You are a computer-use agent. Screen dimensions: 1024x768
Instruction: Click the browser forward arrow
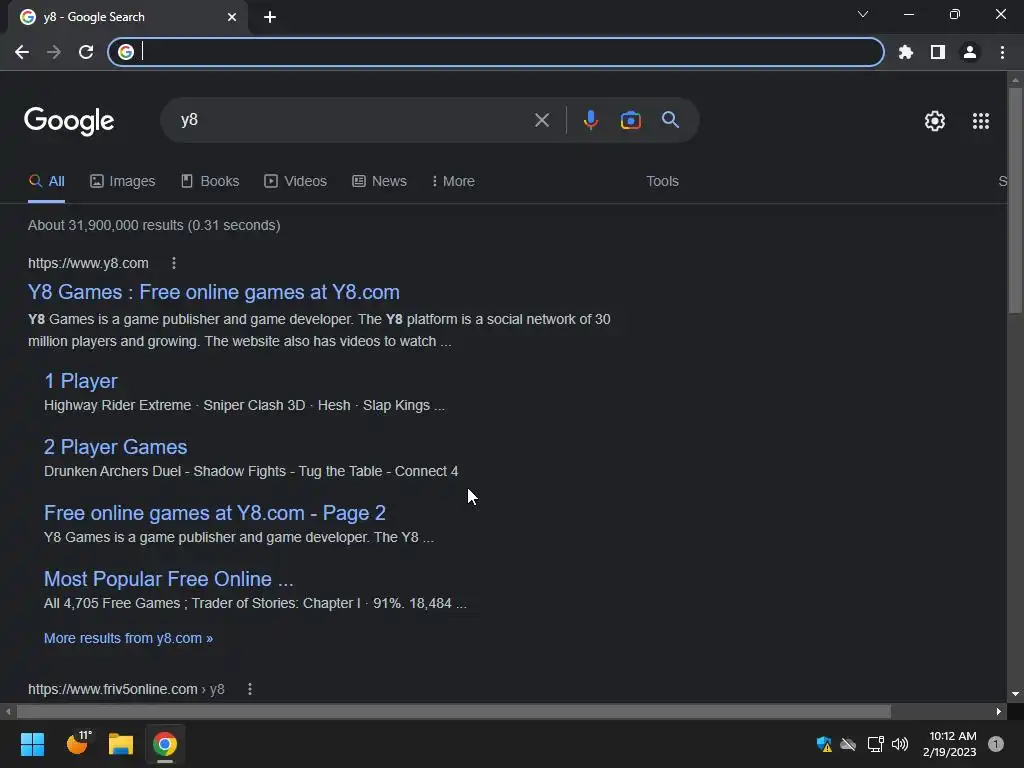point(54,52)
